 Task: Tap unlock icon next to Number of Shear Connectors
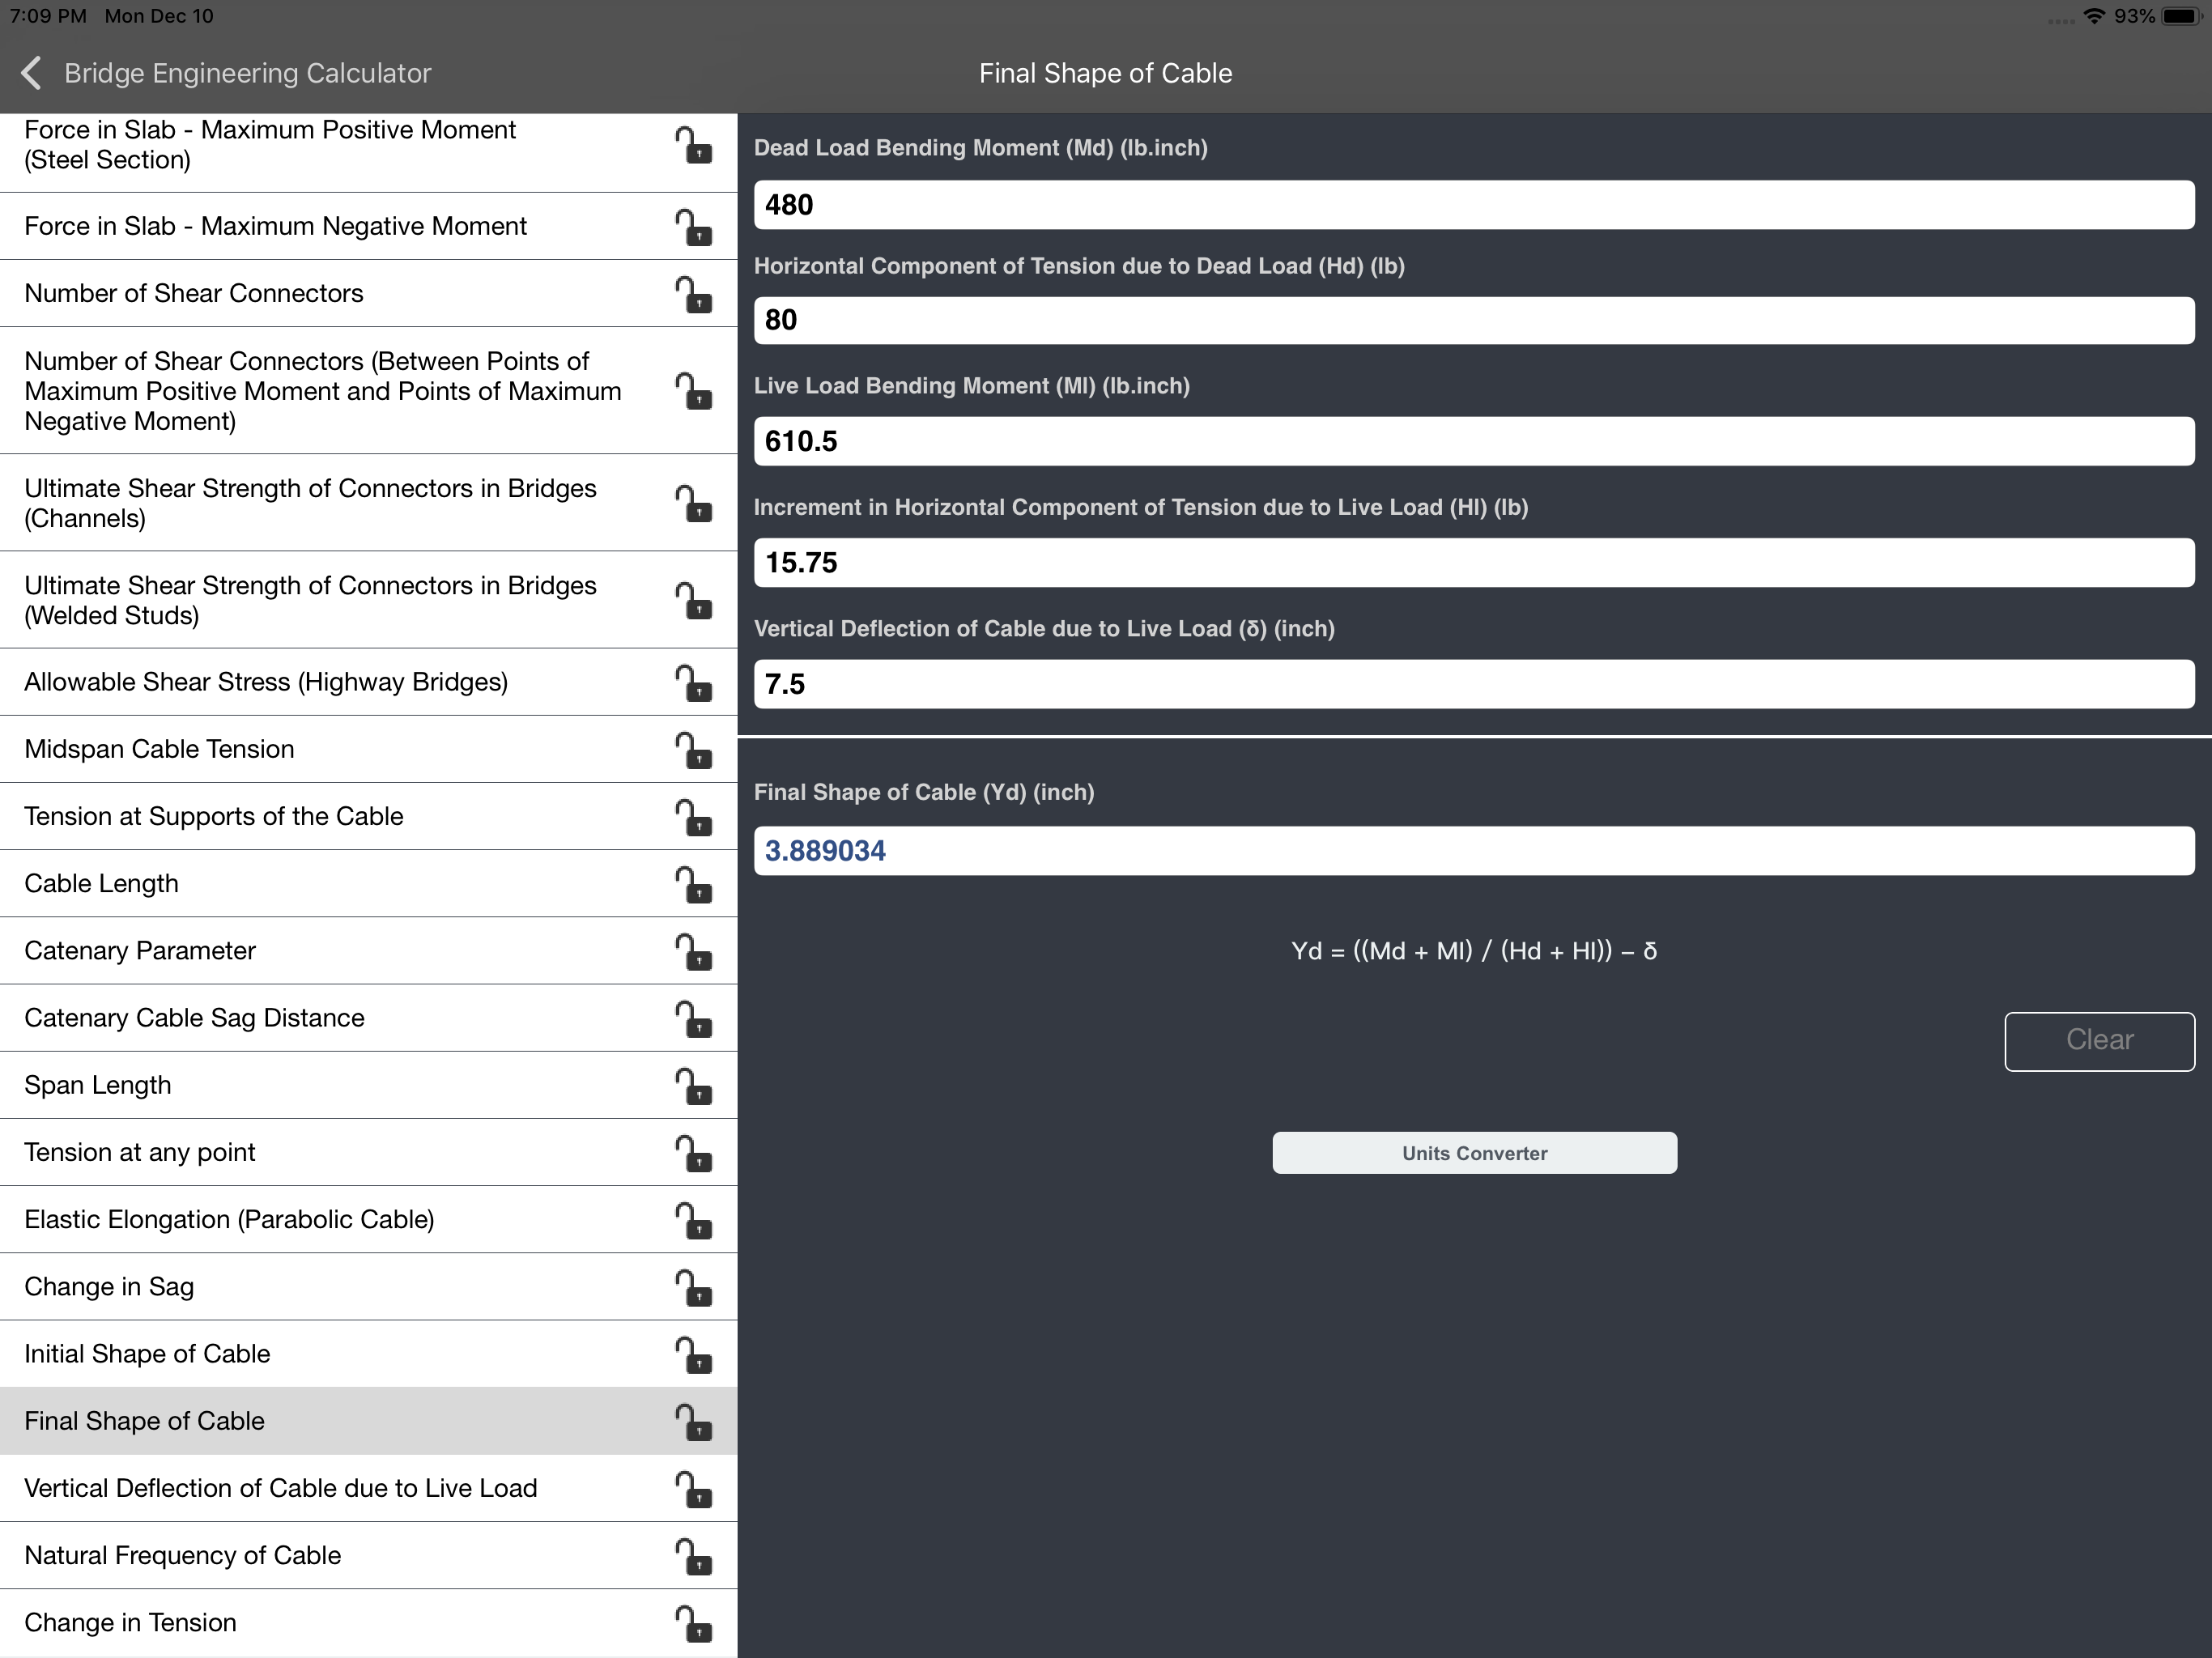click(x=693, y=294)
